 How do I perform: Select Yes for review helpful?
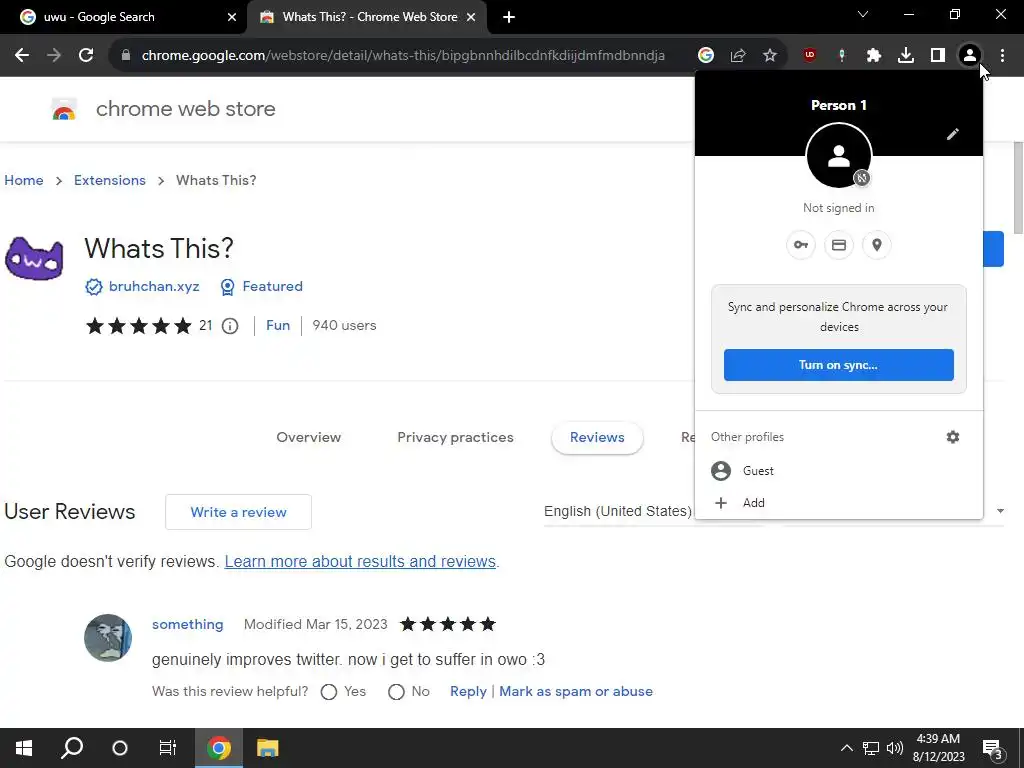328,692
